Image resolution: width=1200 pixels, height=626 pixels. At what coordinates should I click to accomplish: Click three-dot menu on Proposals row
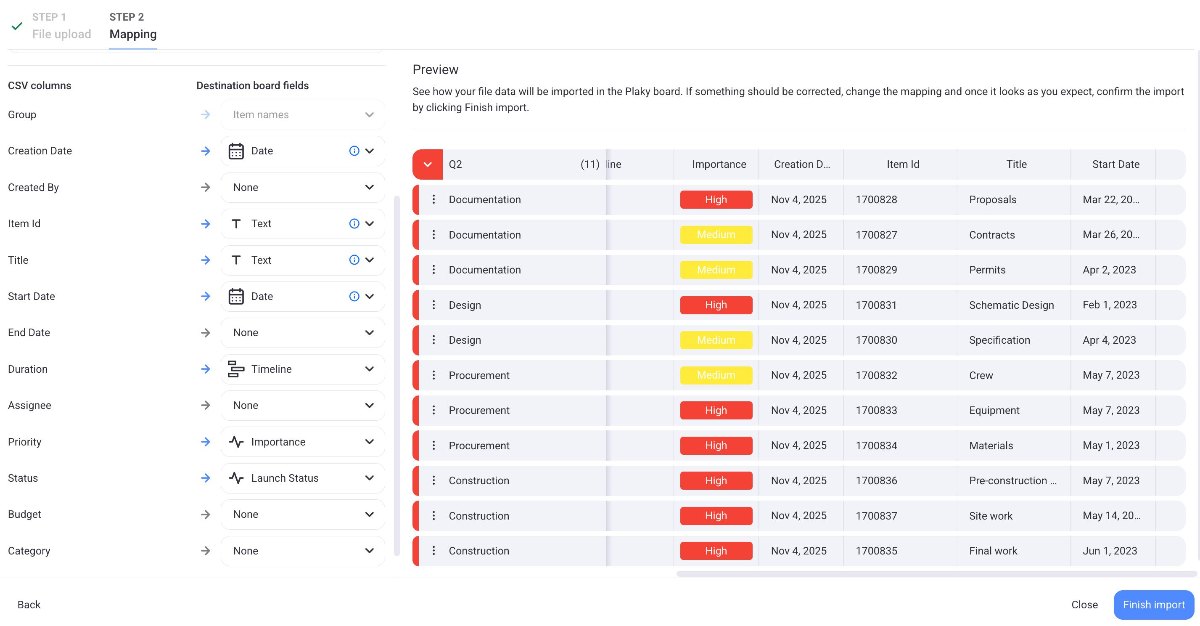(x=433, y=200)
